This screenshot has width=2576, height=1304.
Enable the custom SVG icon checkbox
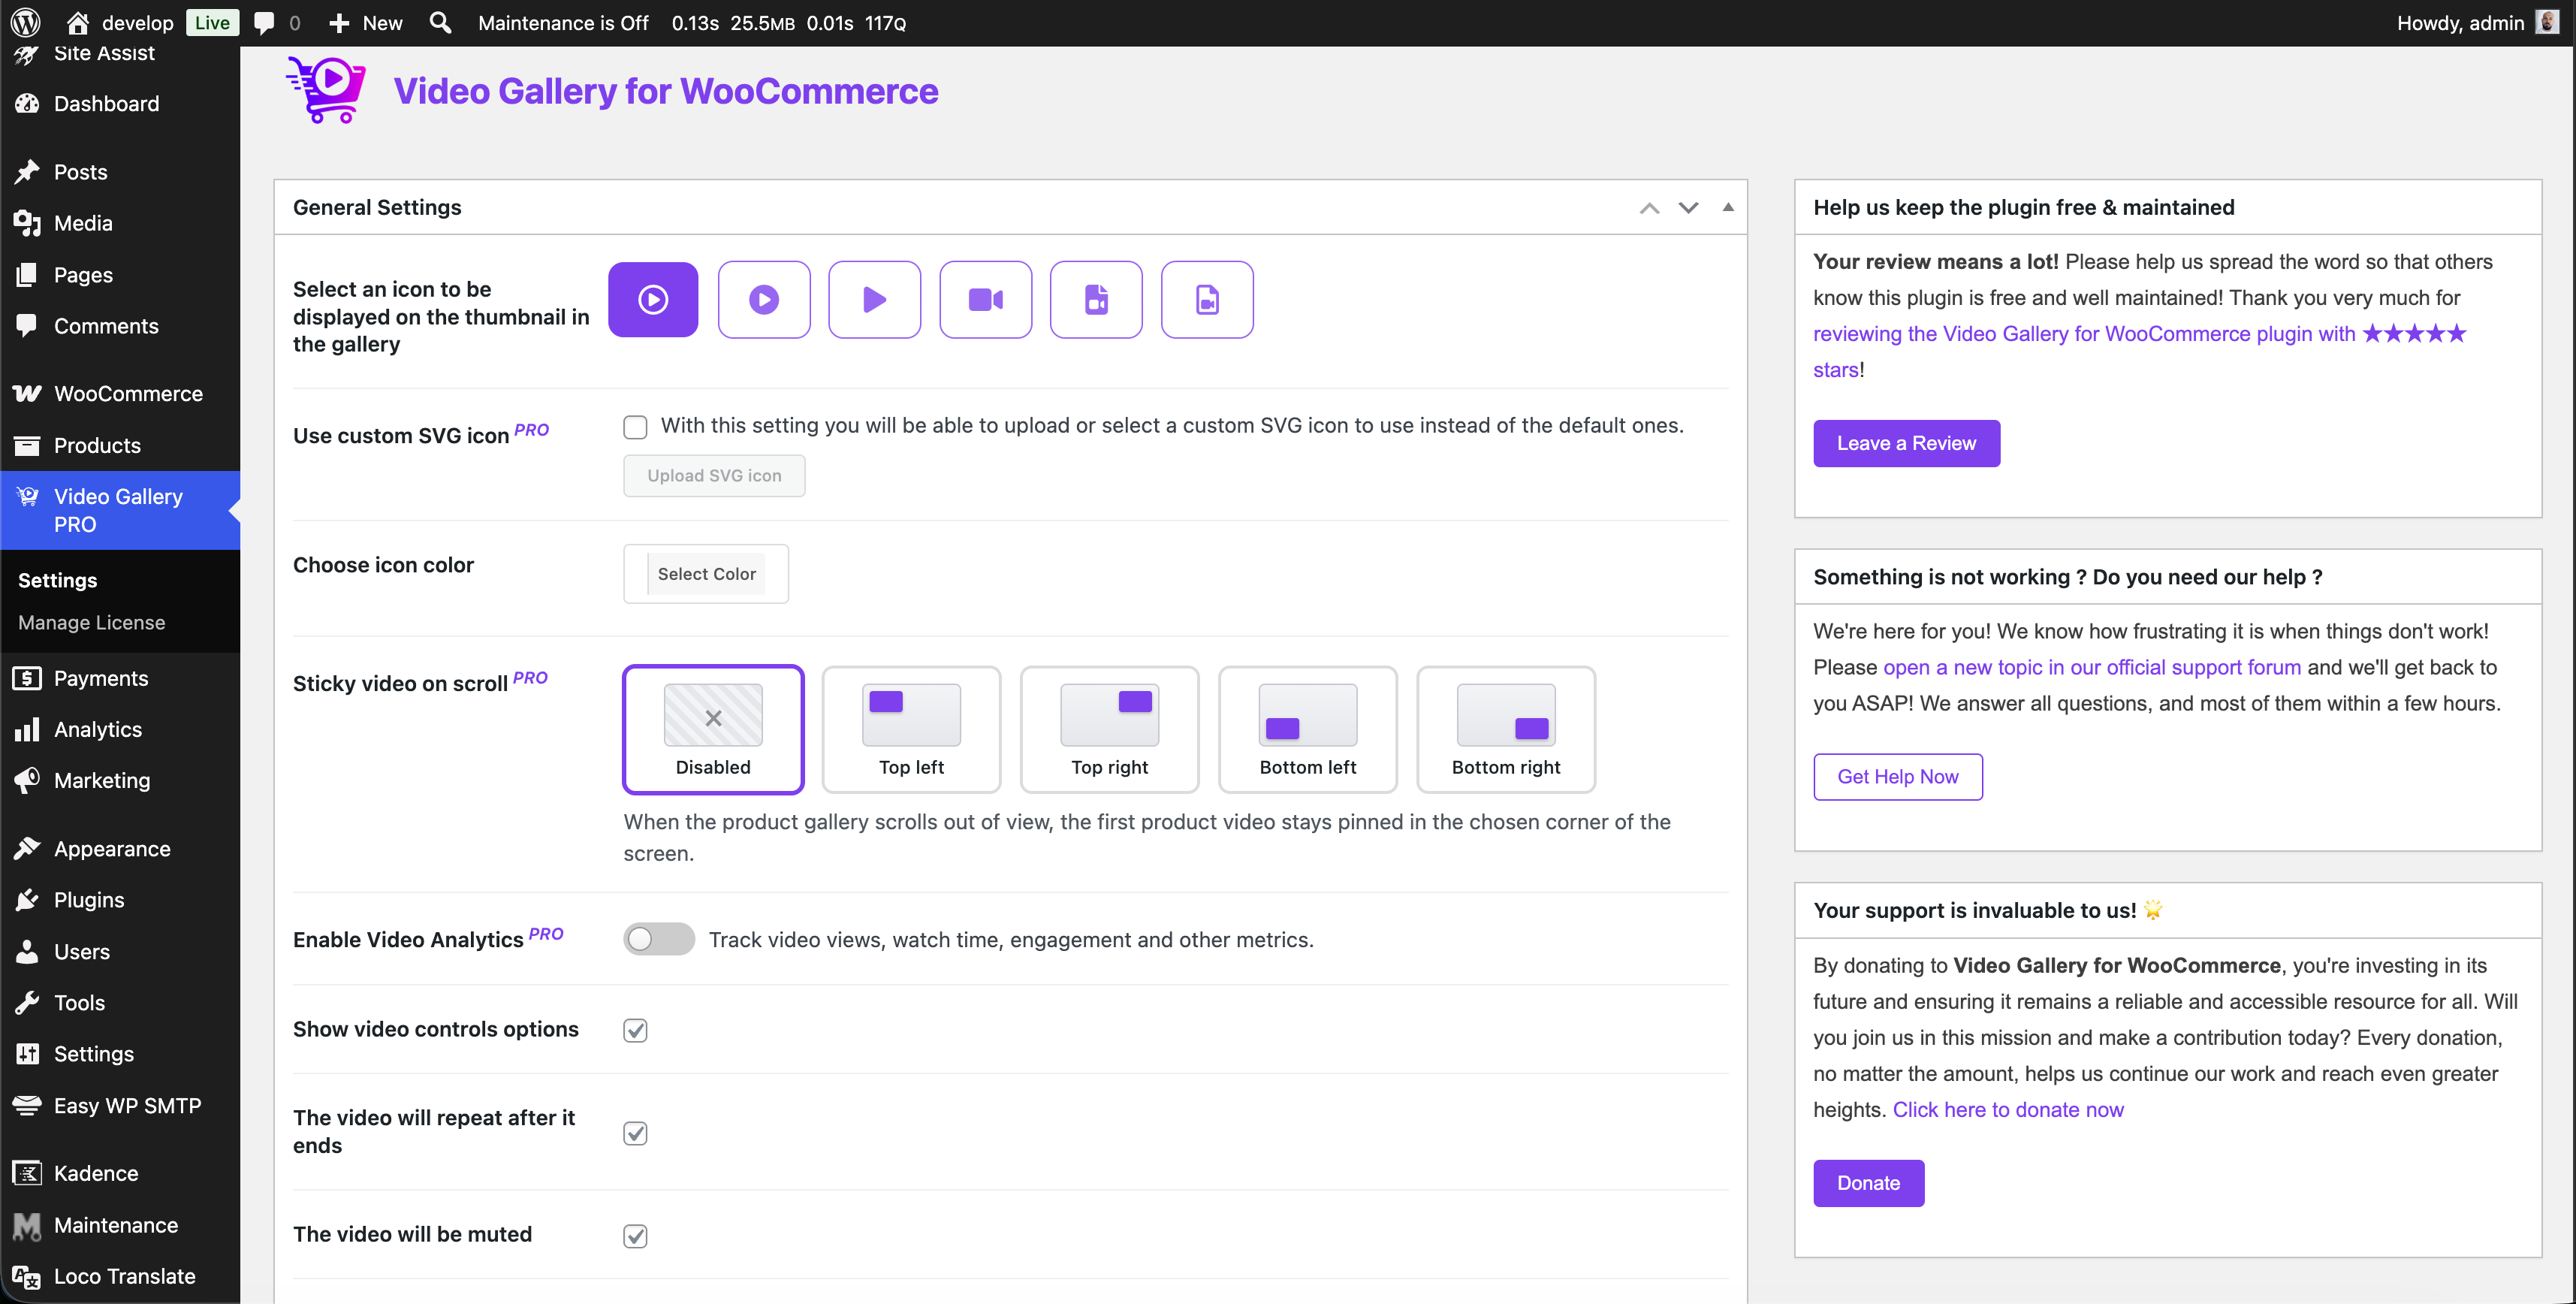[635, 427]
